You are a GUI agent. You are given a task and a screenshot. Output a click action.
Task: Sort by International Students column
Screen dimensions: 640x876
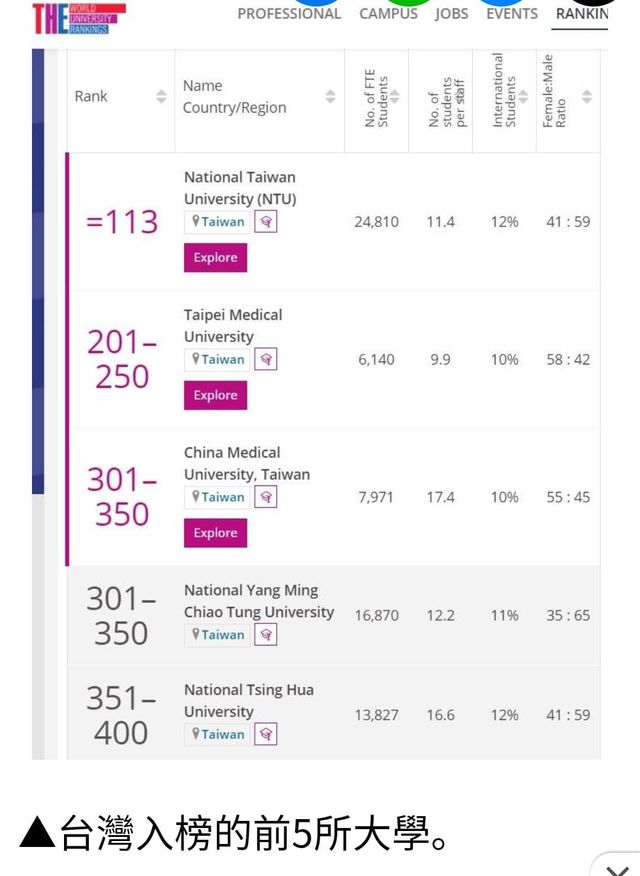point(523,96)
